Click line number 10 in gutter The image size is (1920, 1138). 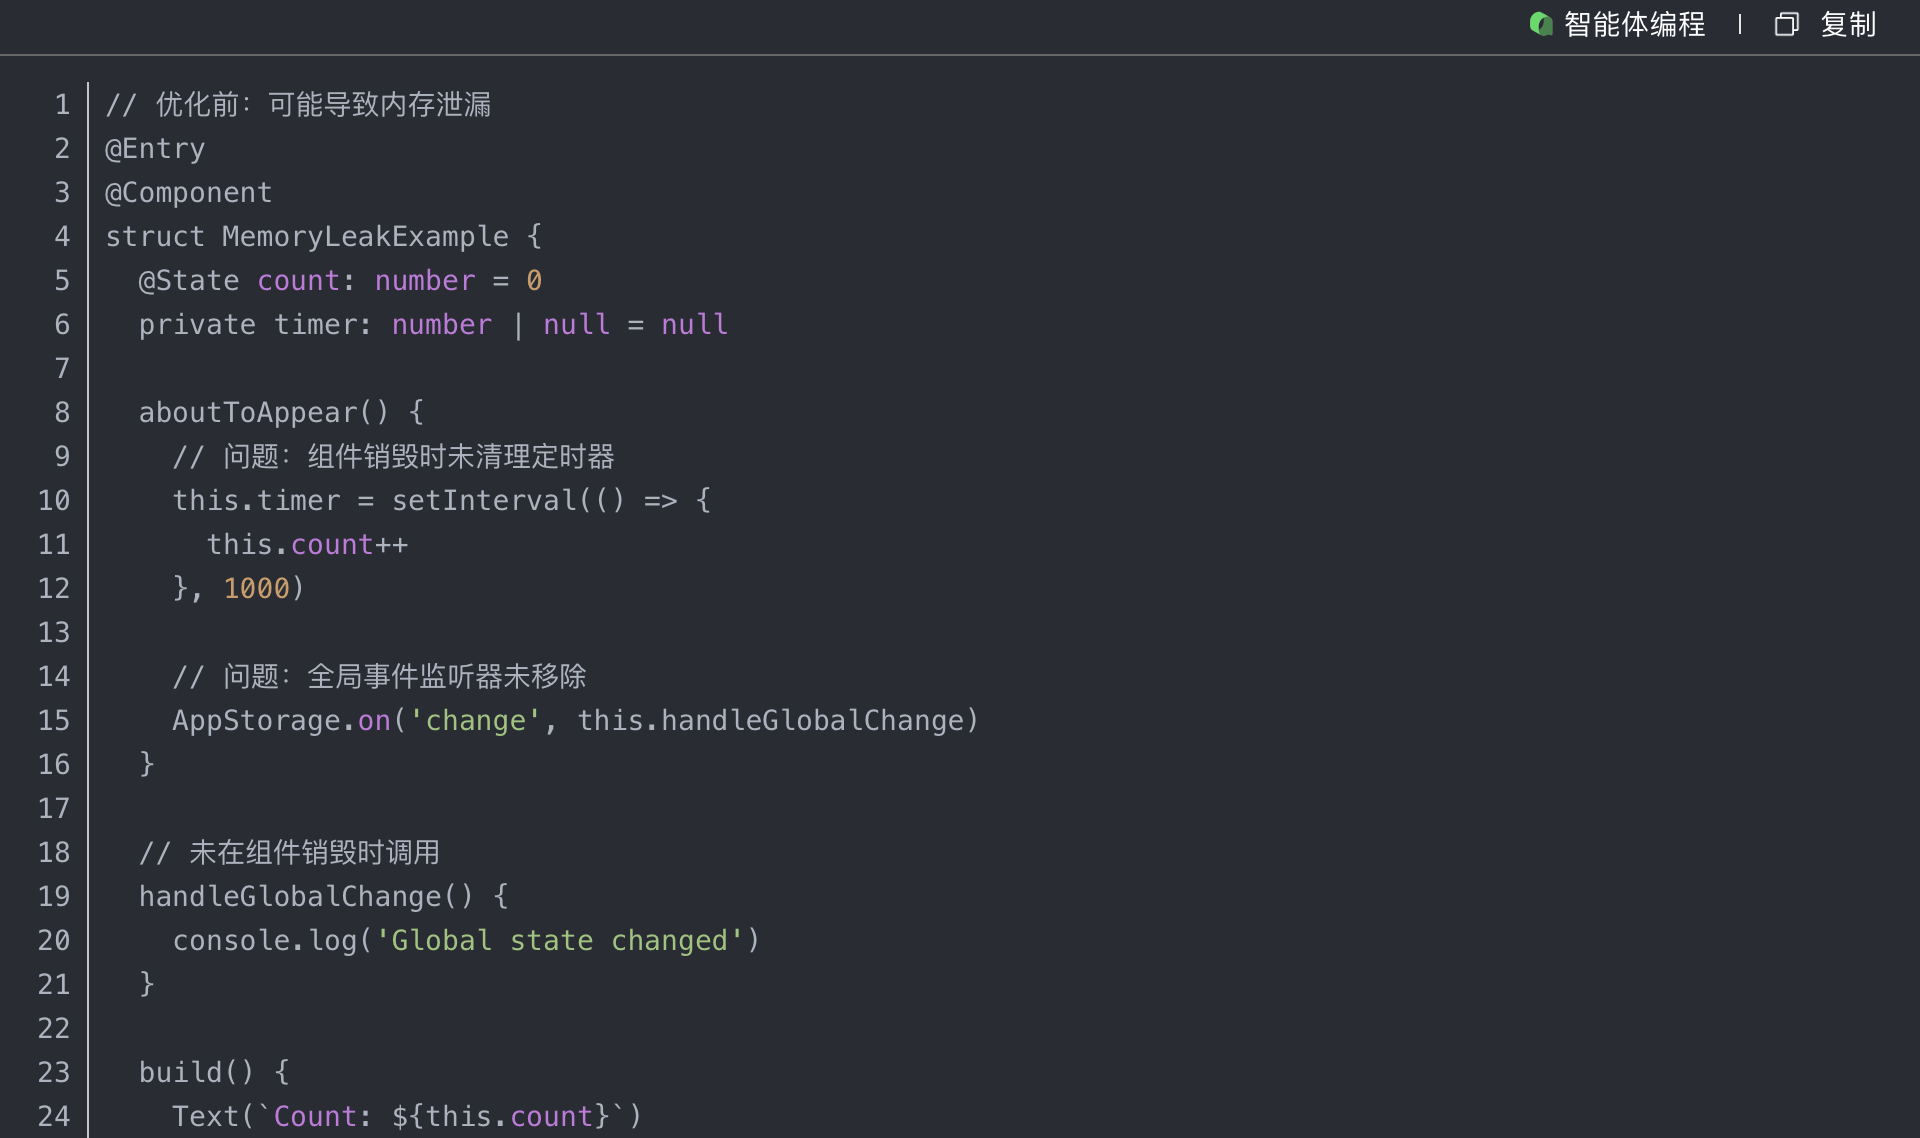point(54,501)
